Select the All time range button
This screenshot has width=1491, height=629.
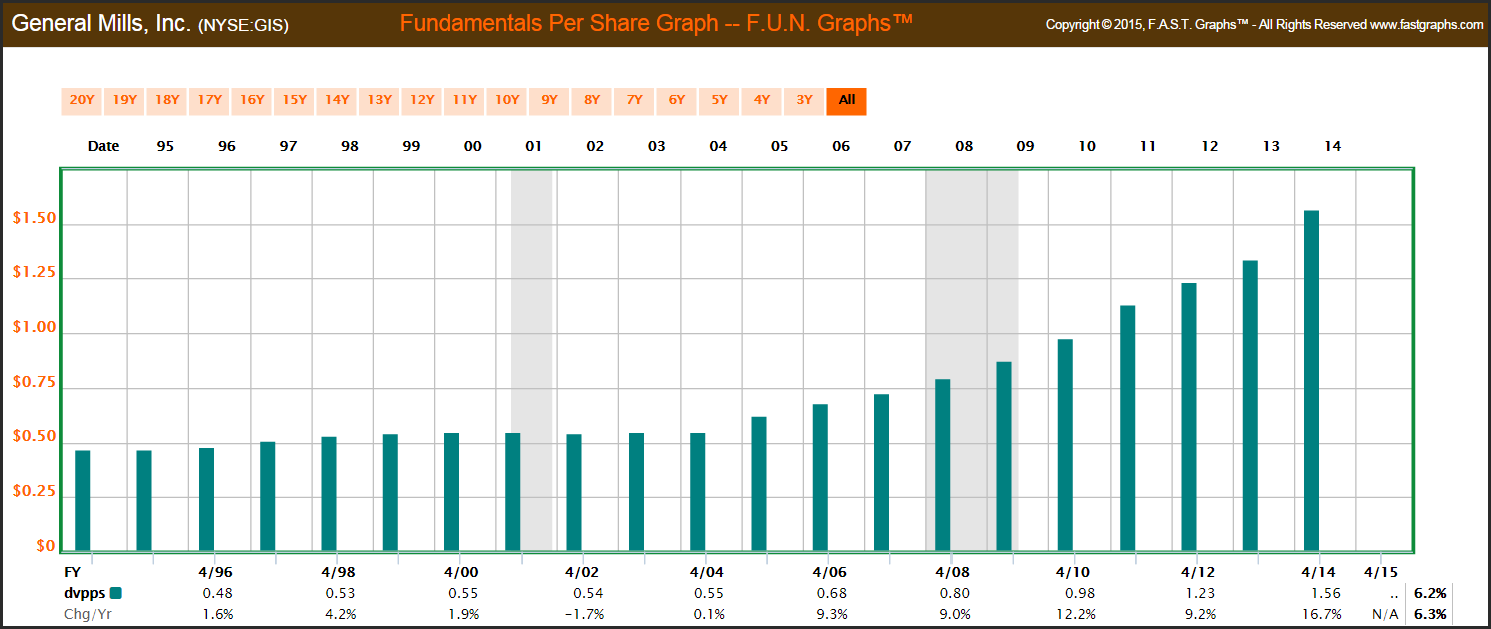[x=846, y=100]
